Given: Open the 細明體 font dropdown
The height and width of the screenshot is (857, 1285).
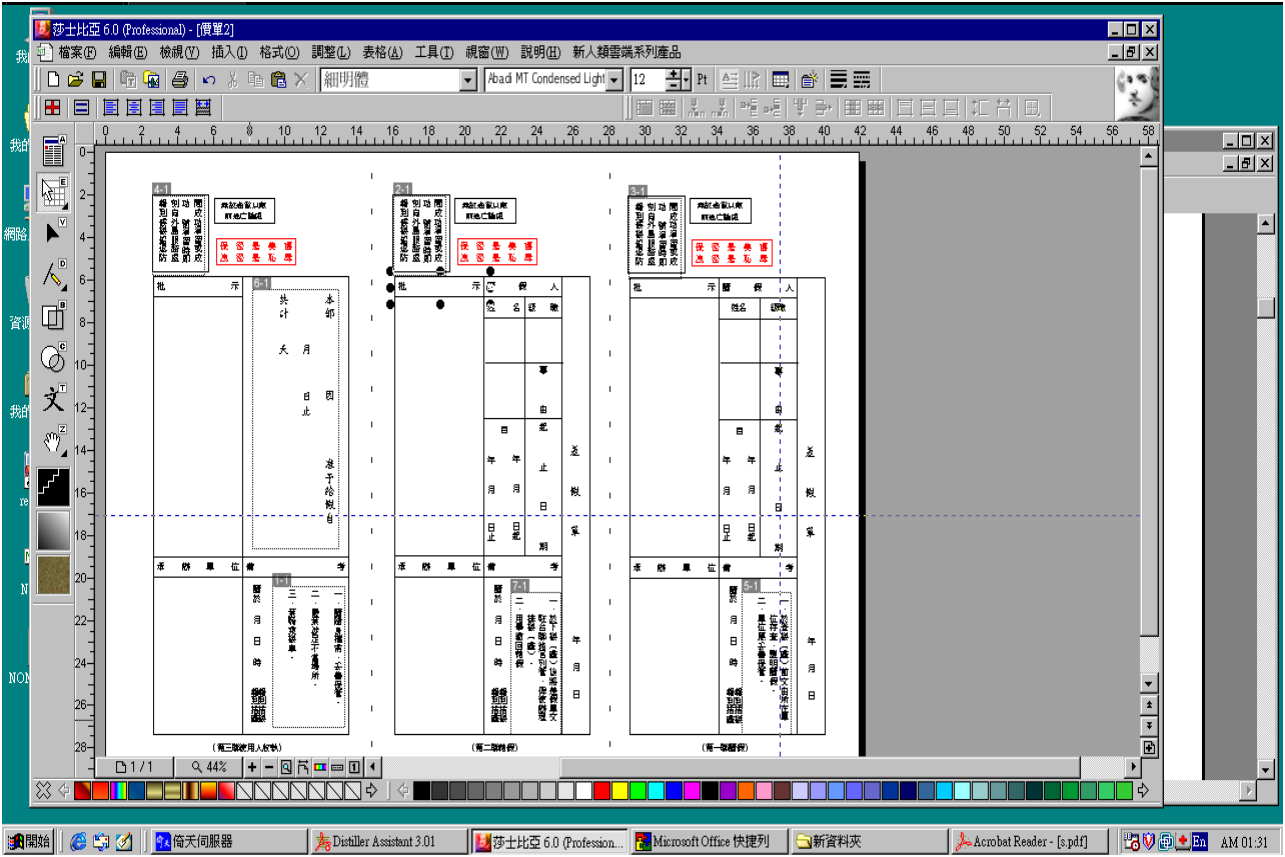Looking at the screenshot, I should pos(468,81).
